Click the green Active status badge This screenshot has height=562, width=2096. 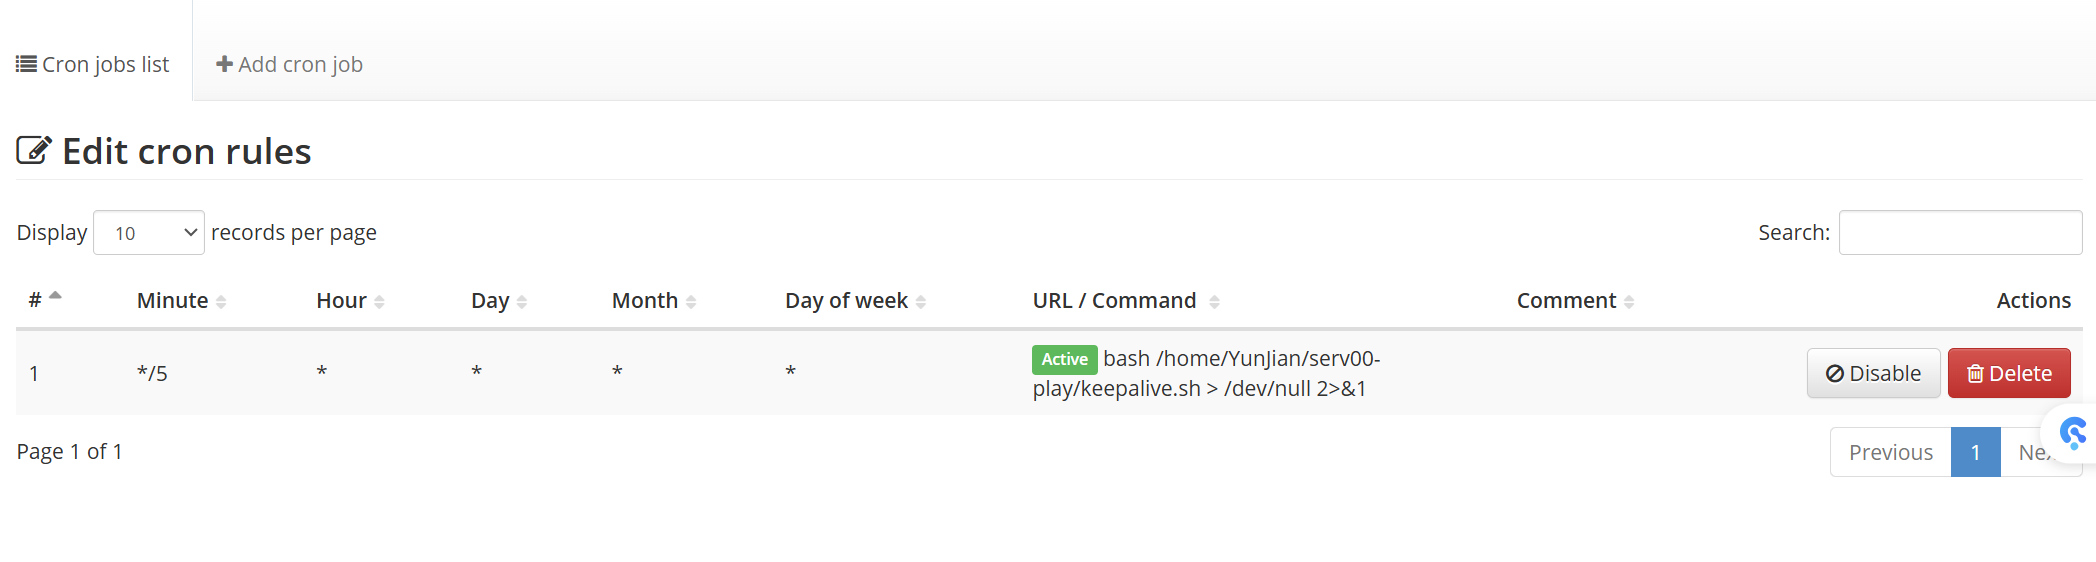pyautogui.click(x=1064, y=359)
